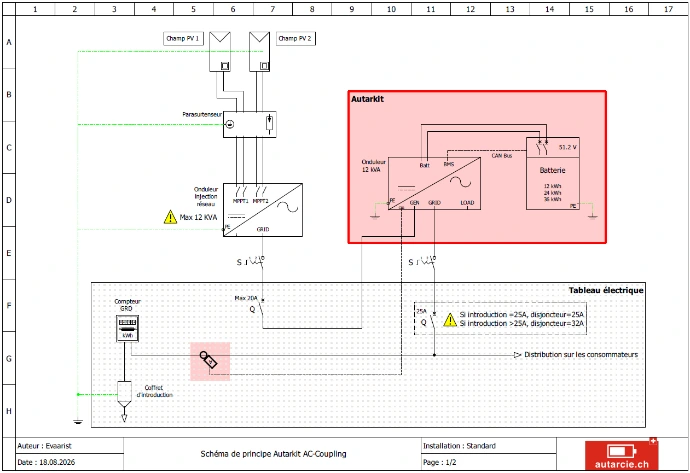Select the current sensor clamp in pink square
690x473 pixels.
[x=208, y=359]
